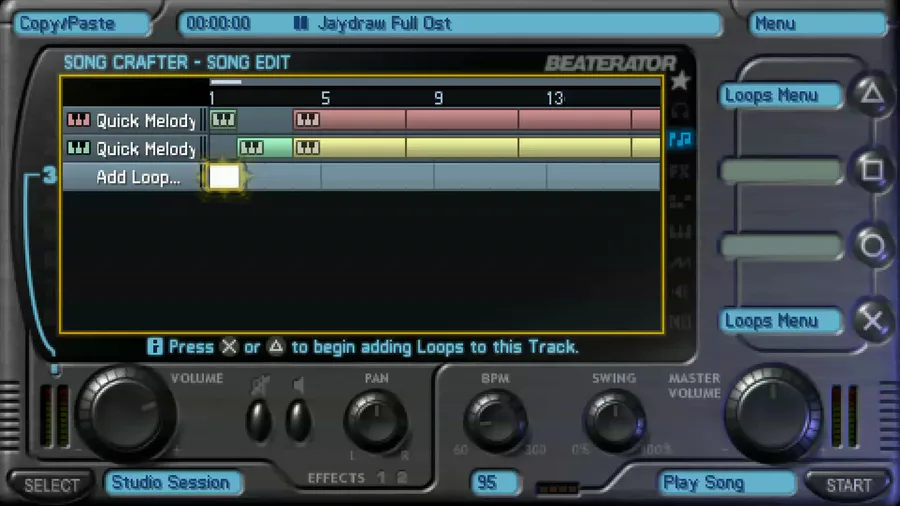
Task: Click Play Song
Action: [x=726, y=483]
